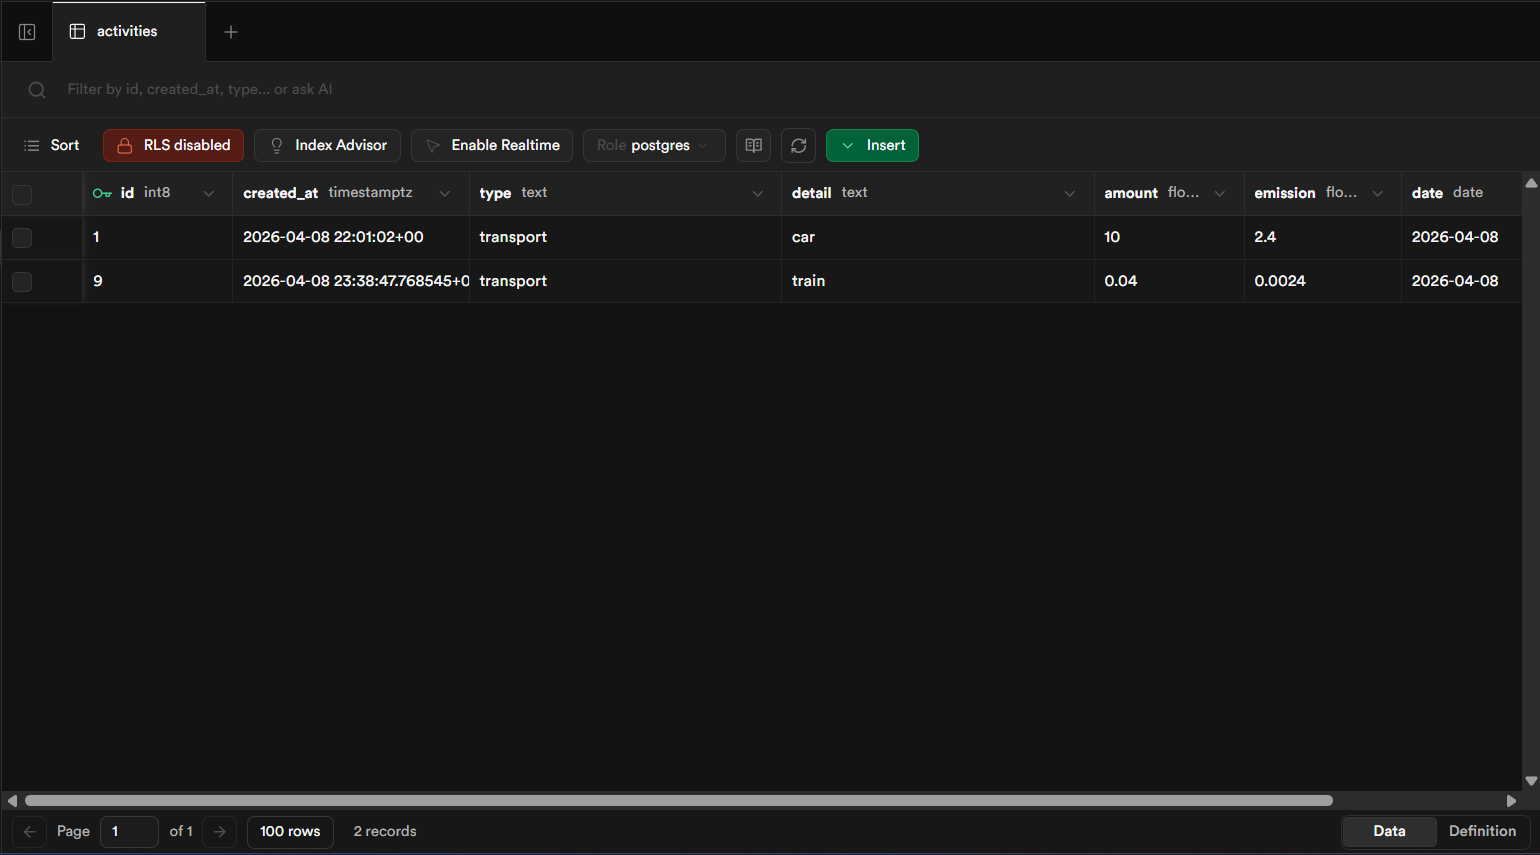
Task: Click the green Insert button
Action: [872, 145]
